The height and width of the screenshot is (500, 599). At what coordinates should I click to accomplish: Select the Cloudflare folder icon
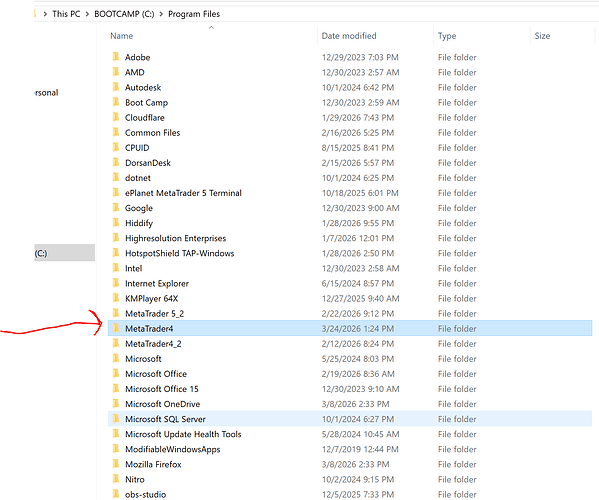pos(116,117)
